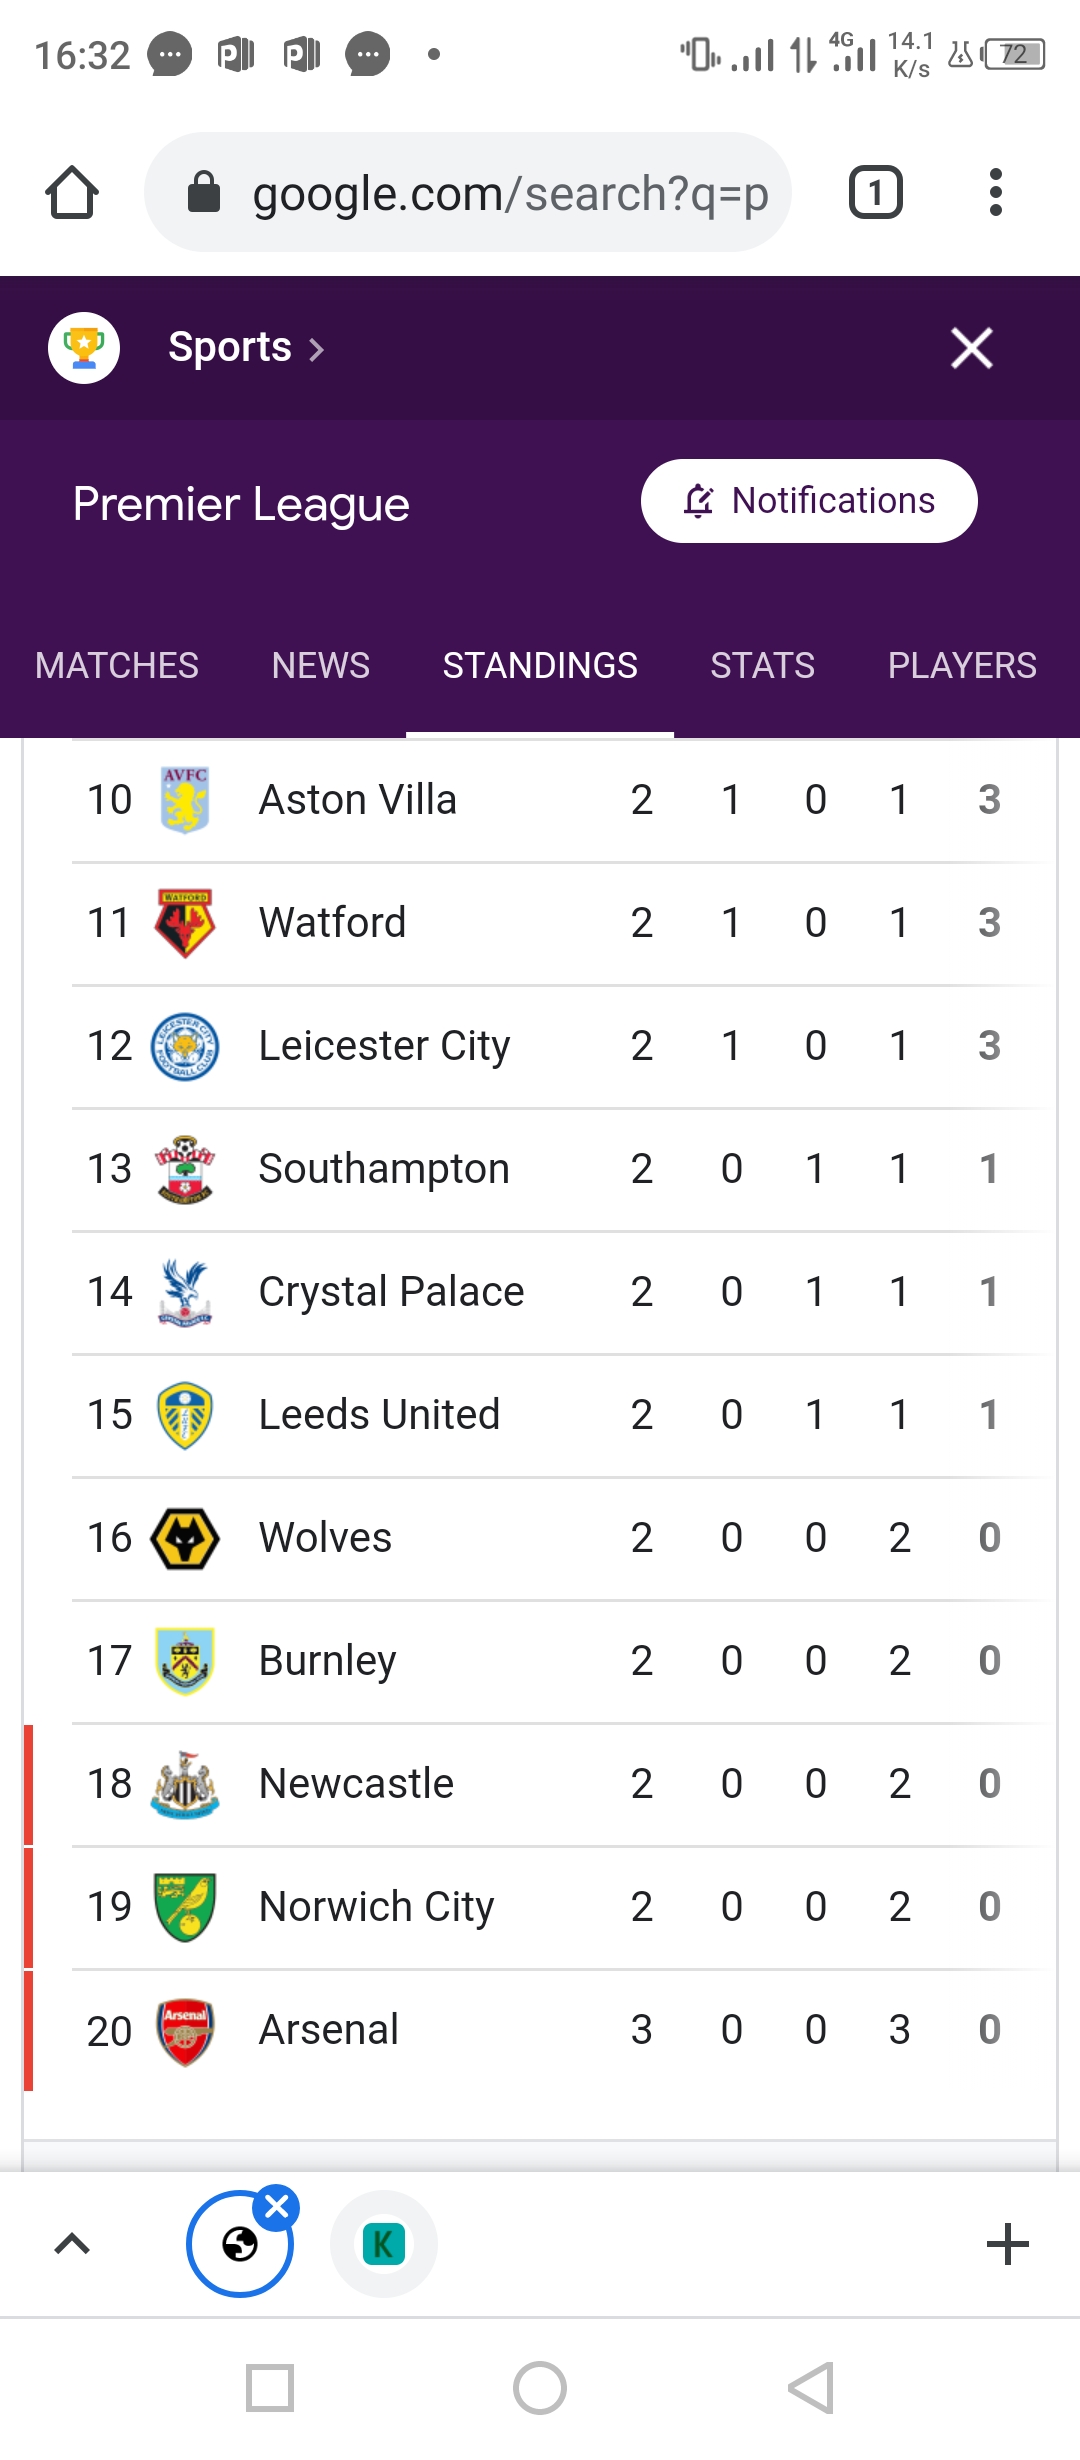Viewport: 1080px width, 2460px height.
Task: Add a new tab with the plus
Action: pyautogui.click(x=1007, y=2245)
